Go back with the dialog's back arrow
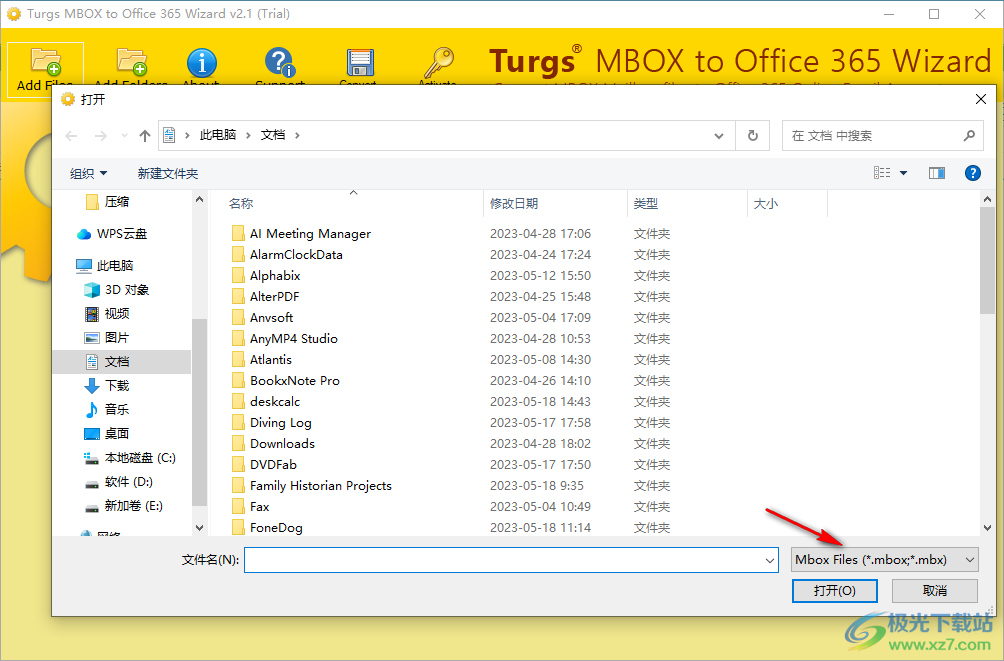 pos(72,136)
